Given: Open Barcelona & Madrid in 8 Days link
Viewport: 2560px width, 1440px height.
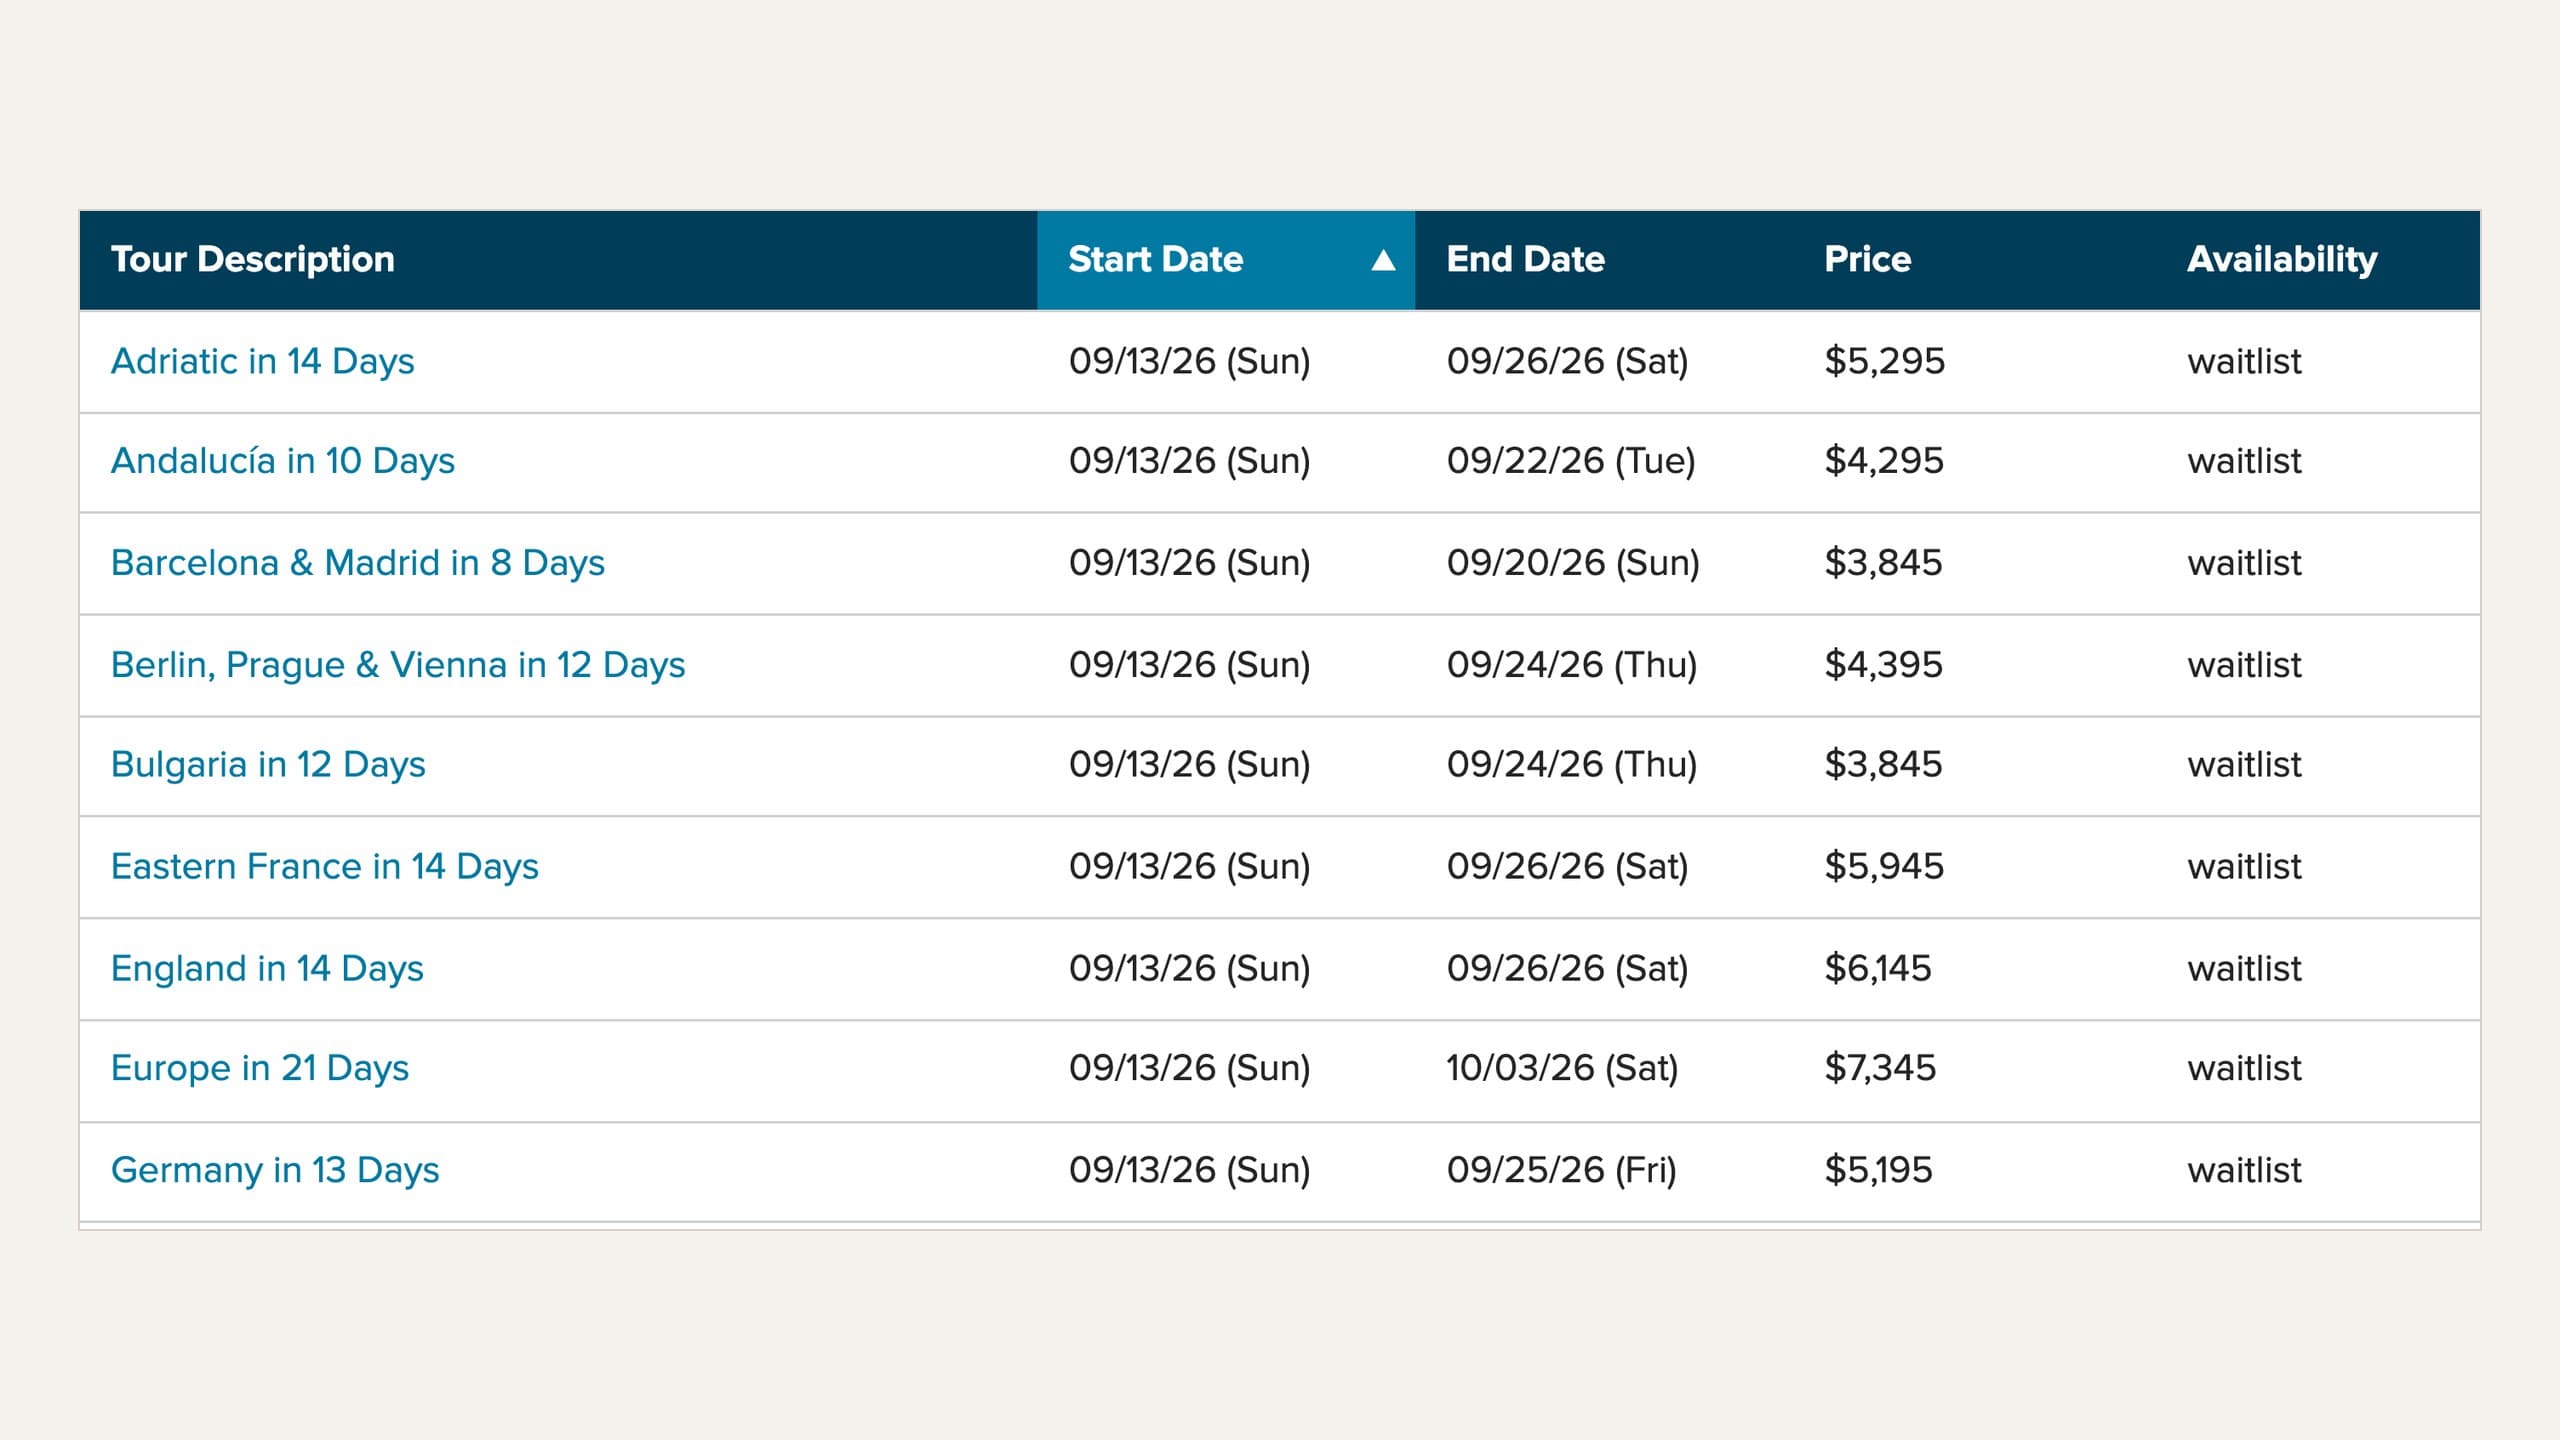Looking at the screenshot, I should 357,563.
